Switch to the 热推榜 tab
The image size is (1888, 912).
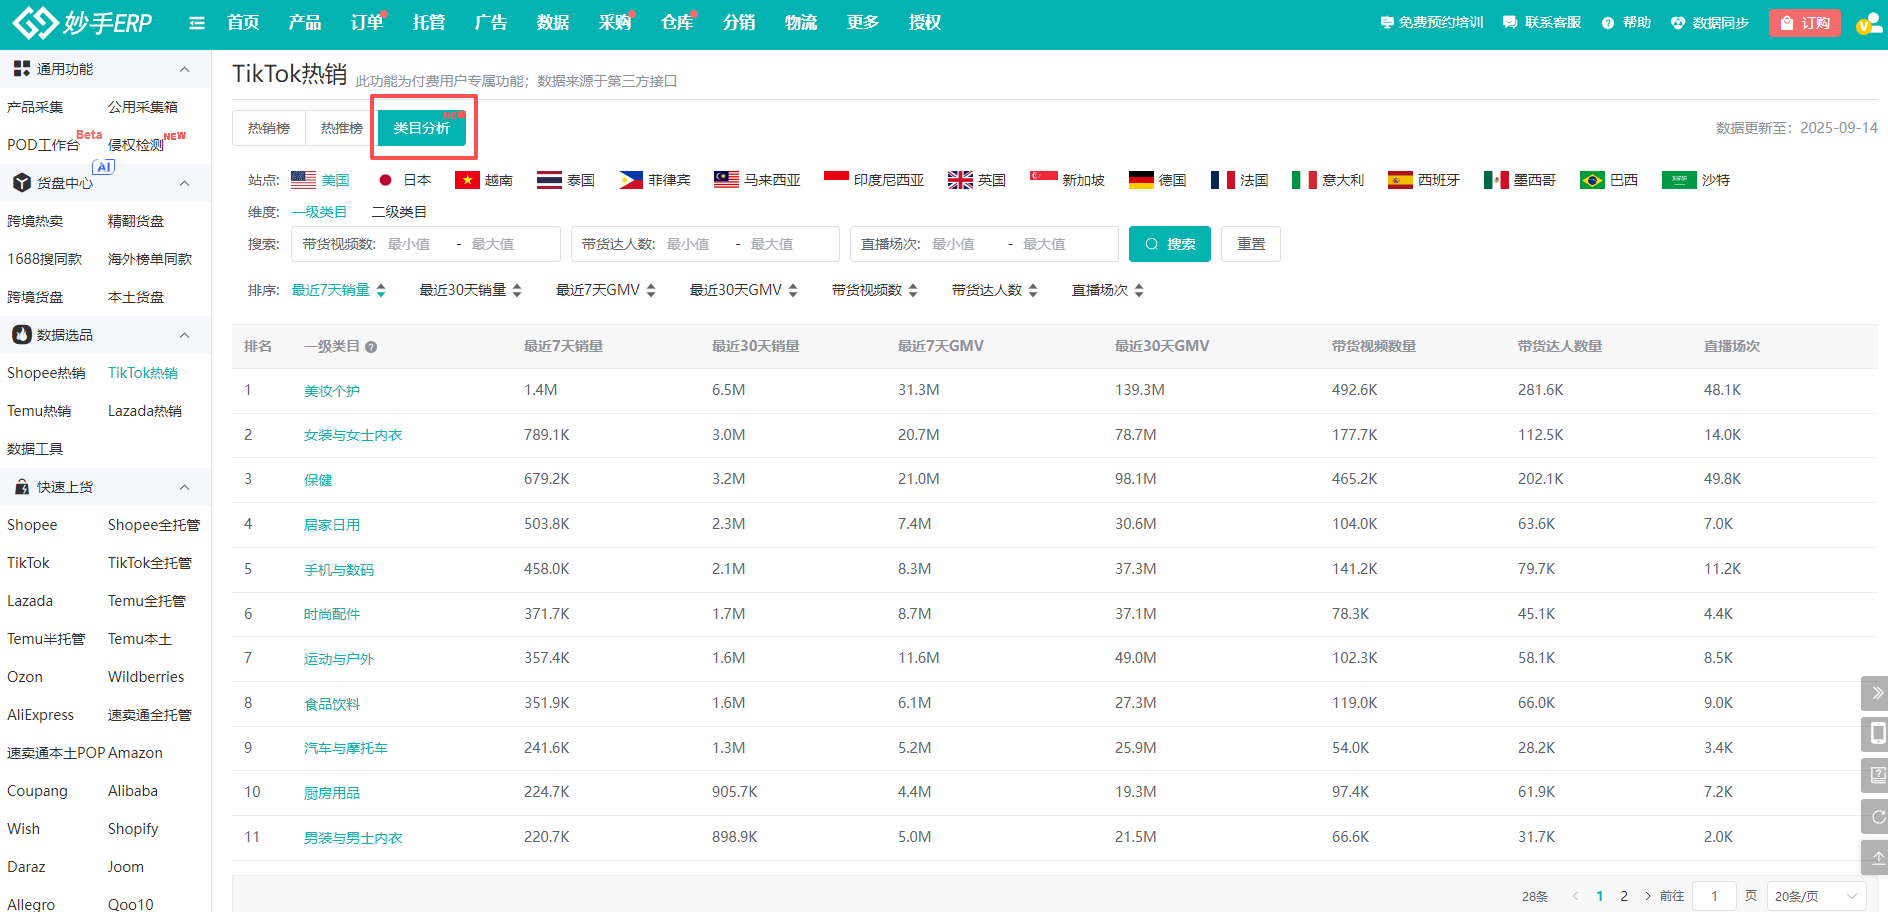341,128
